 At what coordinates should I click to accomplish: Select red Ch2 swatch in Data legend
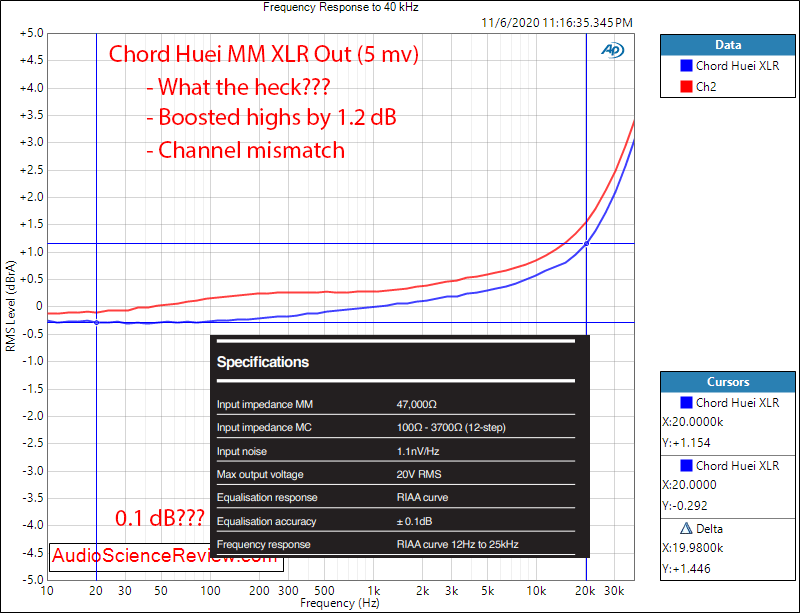click(x=686, y=87)
